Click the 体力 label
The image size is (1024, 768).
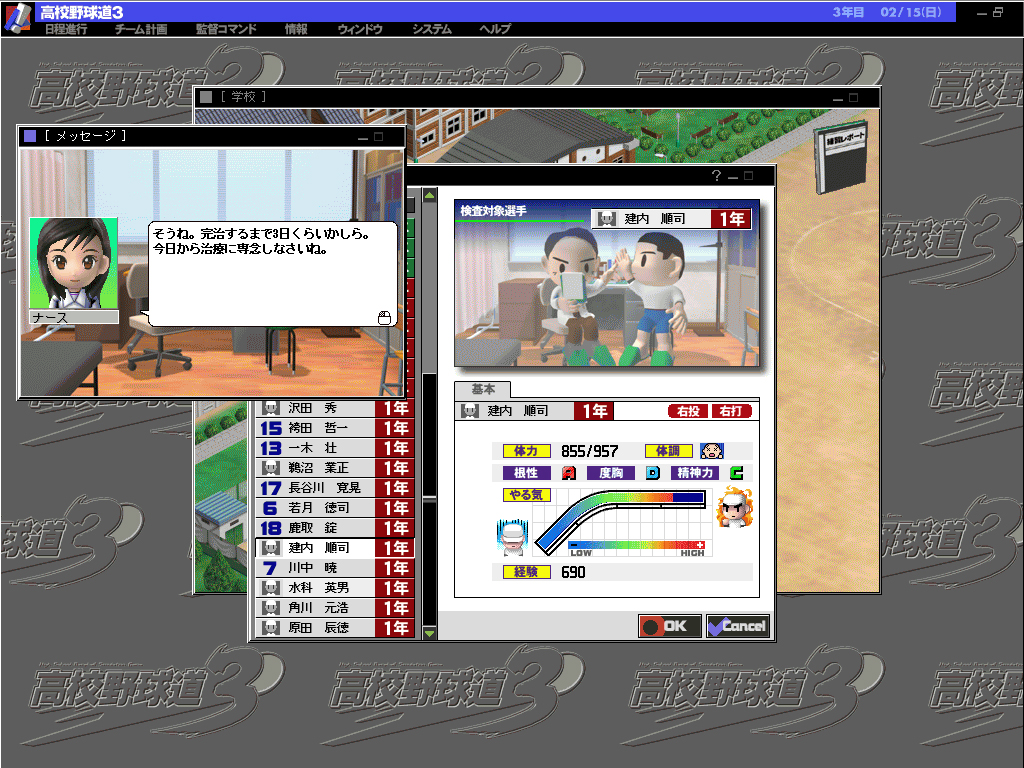tap(526, 451)
